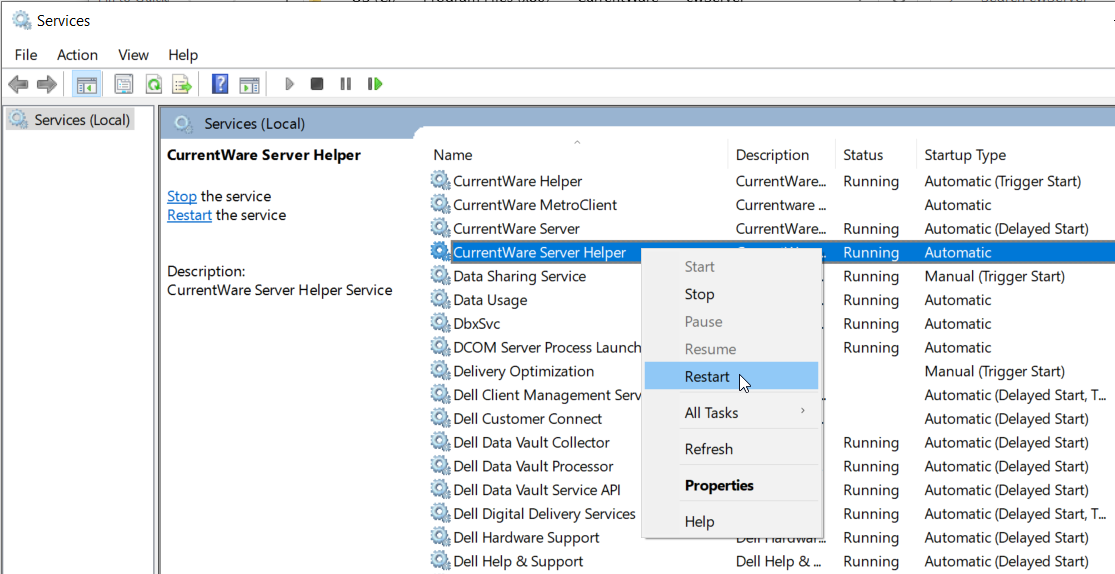This screenshot has width=1115, height=574.
Task: Expand All Tasks submenu in context menu
Action: [732, 413]
